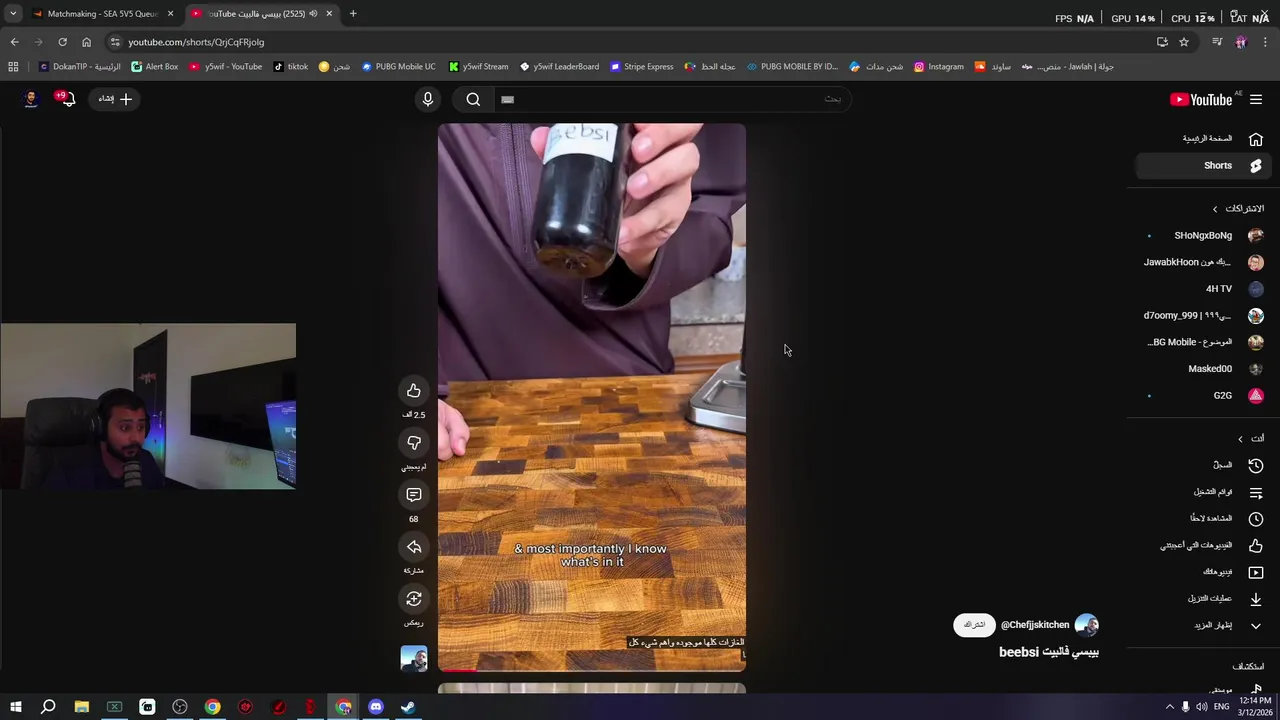Open Discord from the taskbar

[x=376, y=707]
